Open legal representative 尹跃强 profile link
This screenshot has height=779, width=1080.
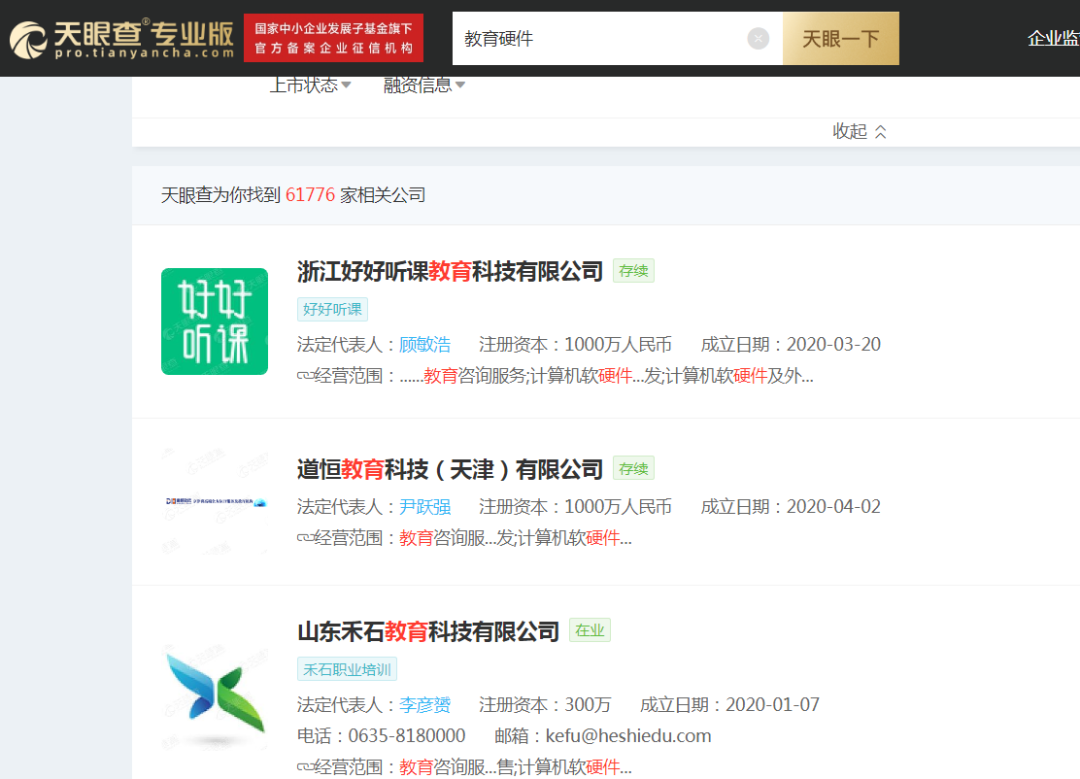pyautogui.click(x=425, y=507)
